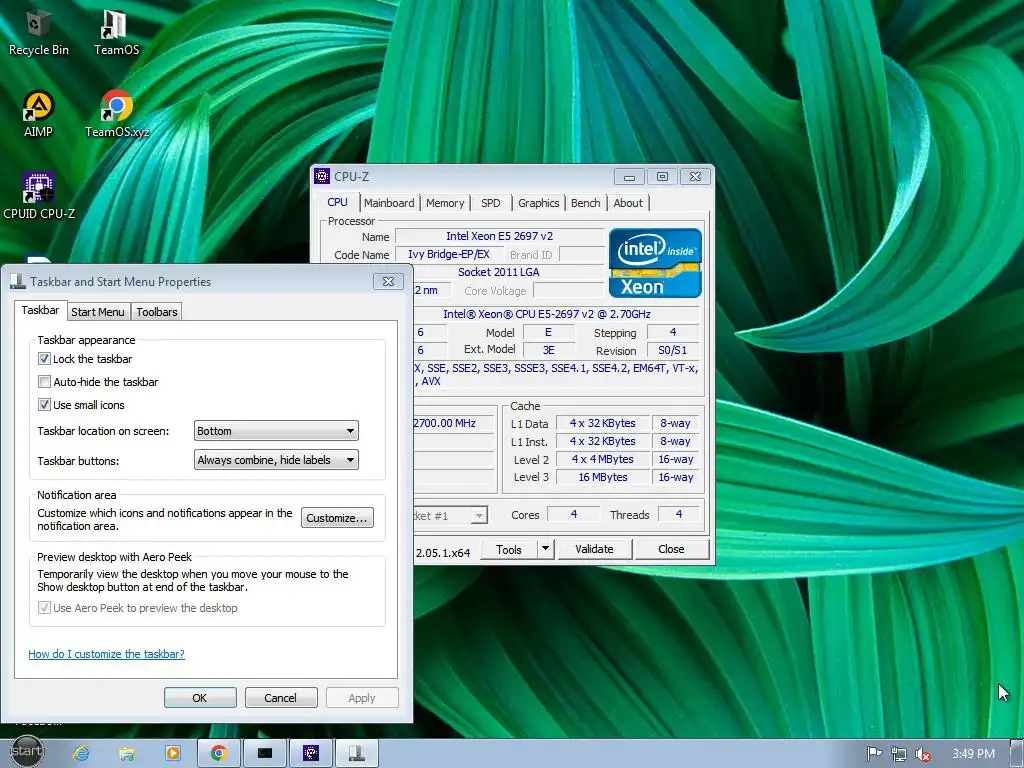Uncheck Use small icons
Image resolution: width=1024 pixels, height=768 pixels.
pyautogui.click(x=44, y=404)
